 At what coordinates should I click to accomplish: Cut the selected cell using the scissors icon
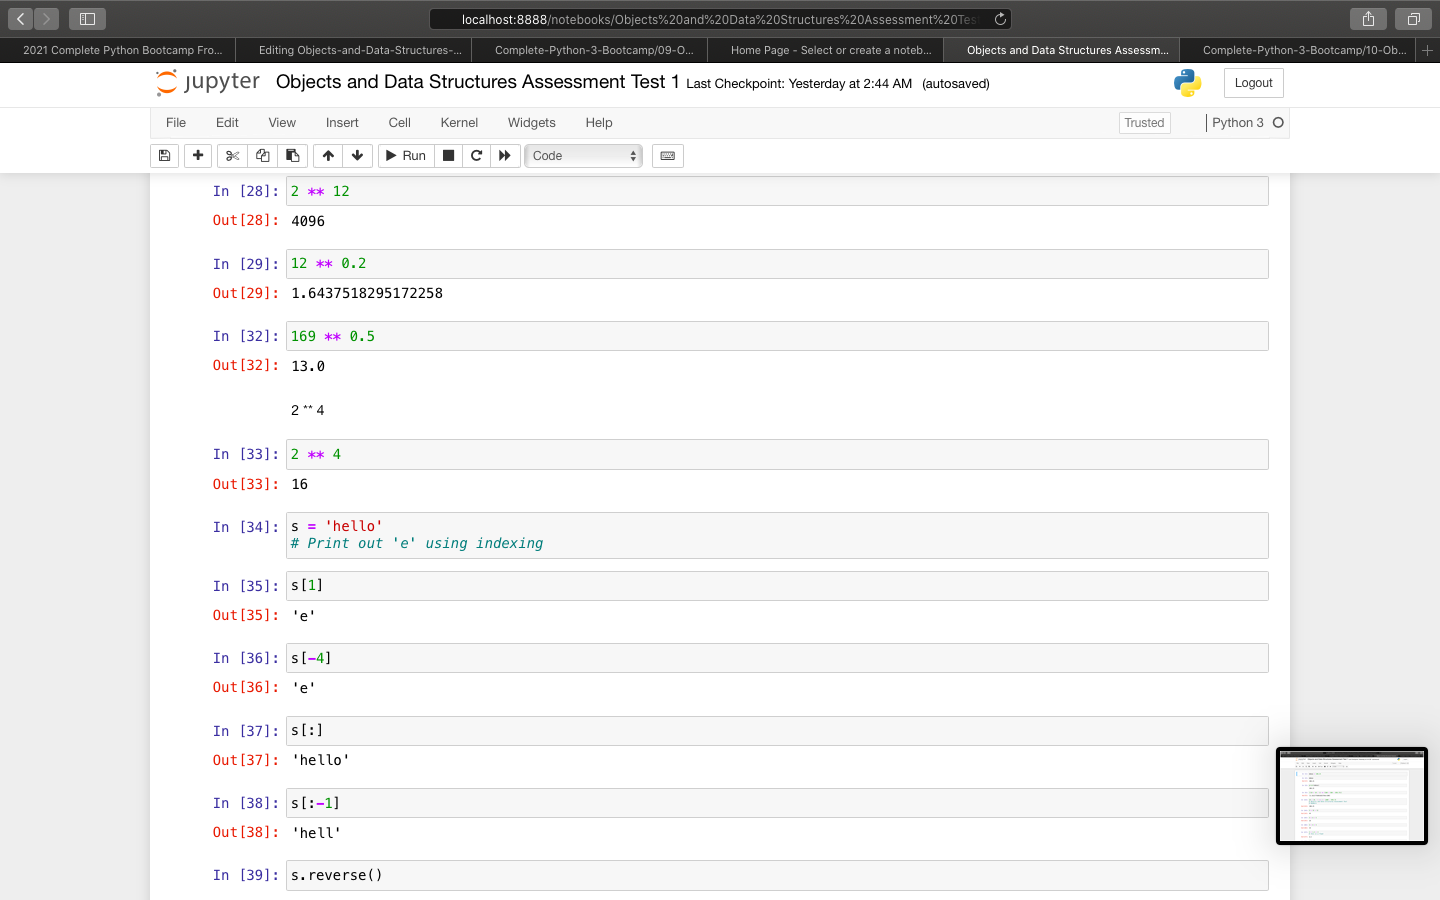[x=231, y=155]
